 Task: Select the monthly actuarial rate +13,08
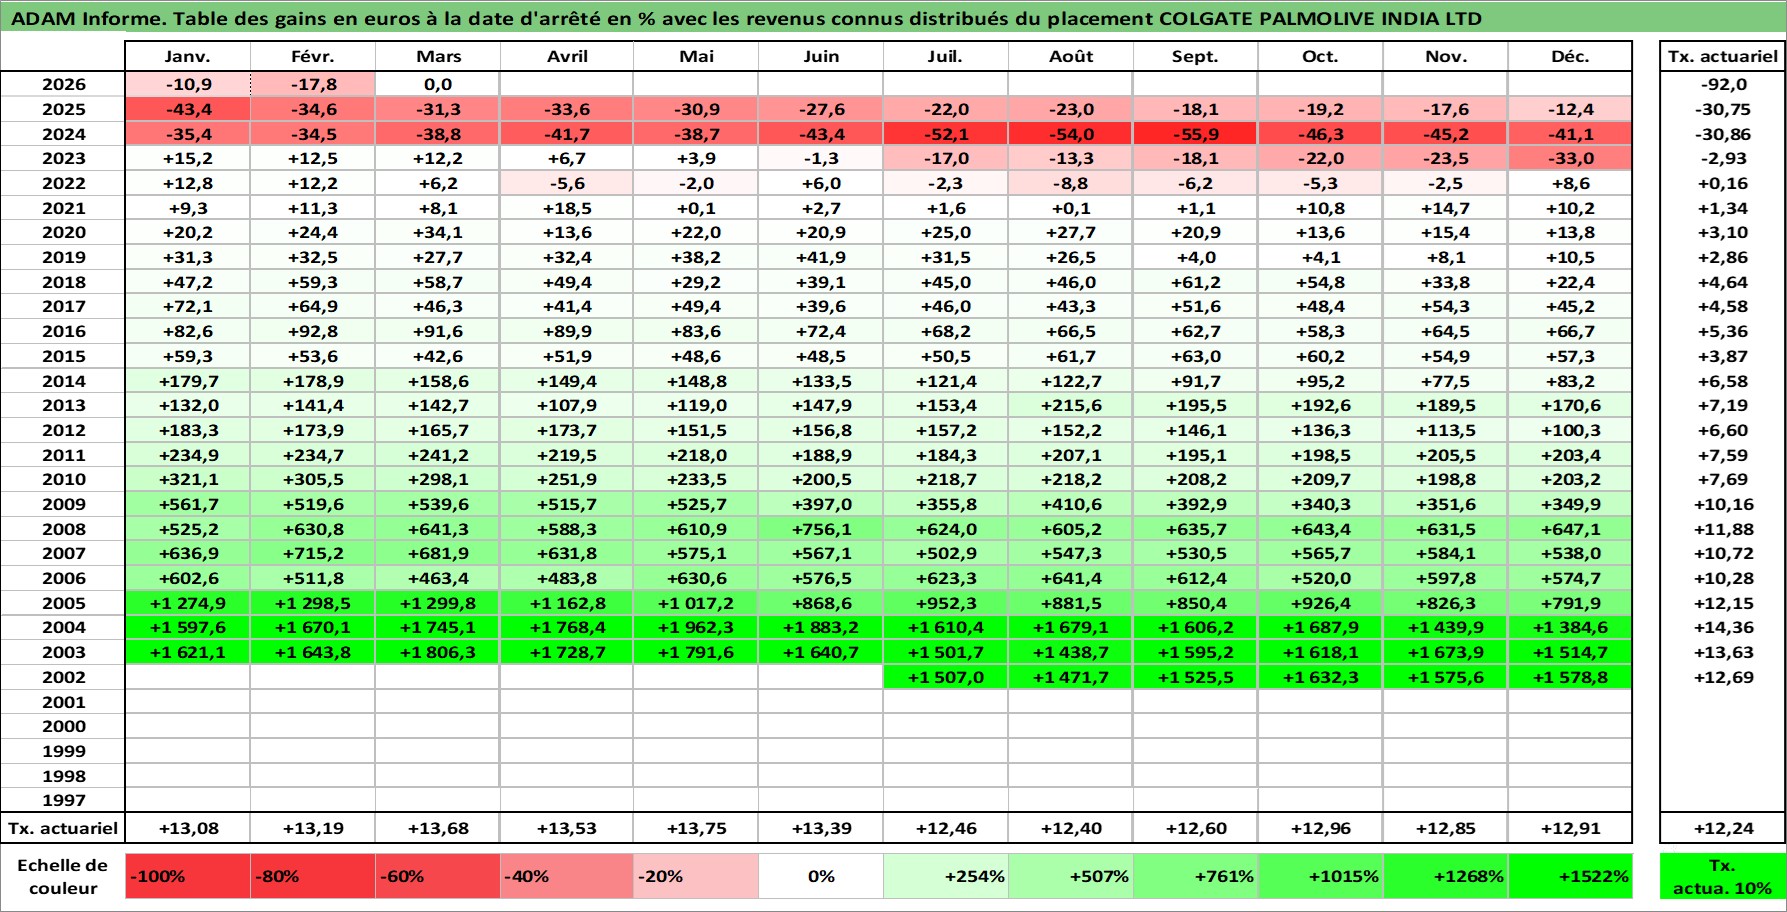[x=188, y=828]
